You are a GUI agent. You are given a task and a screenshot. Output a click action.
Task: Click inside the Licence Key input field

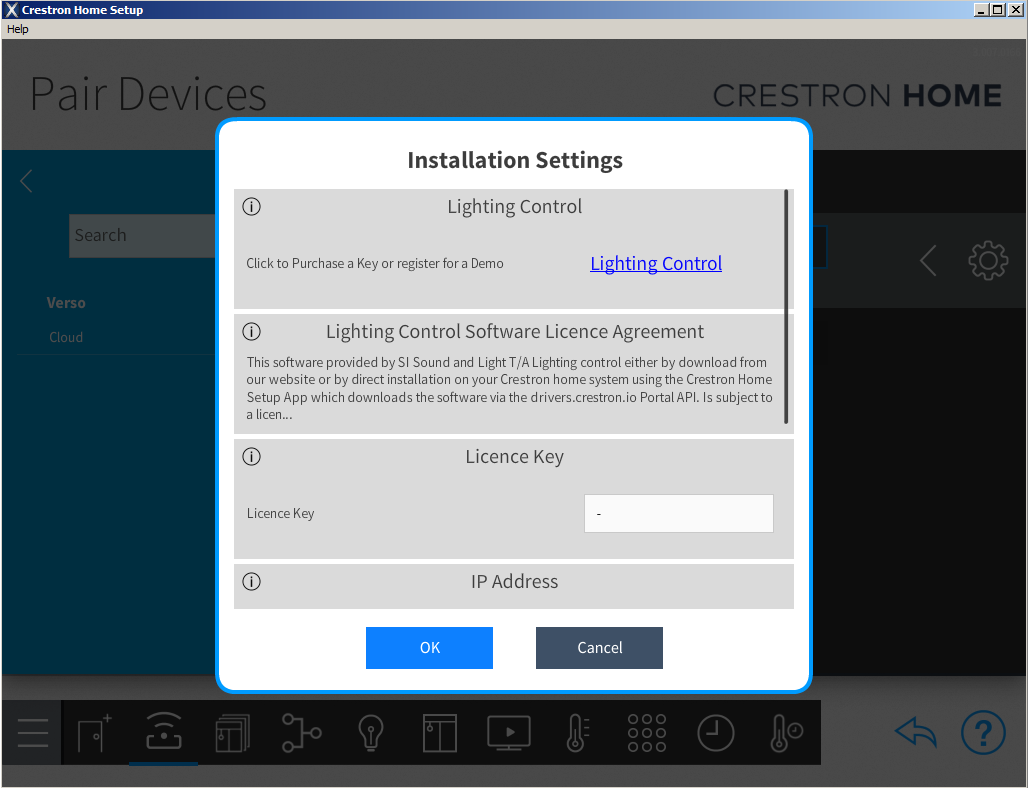coord(678,513)
